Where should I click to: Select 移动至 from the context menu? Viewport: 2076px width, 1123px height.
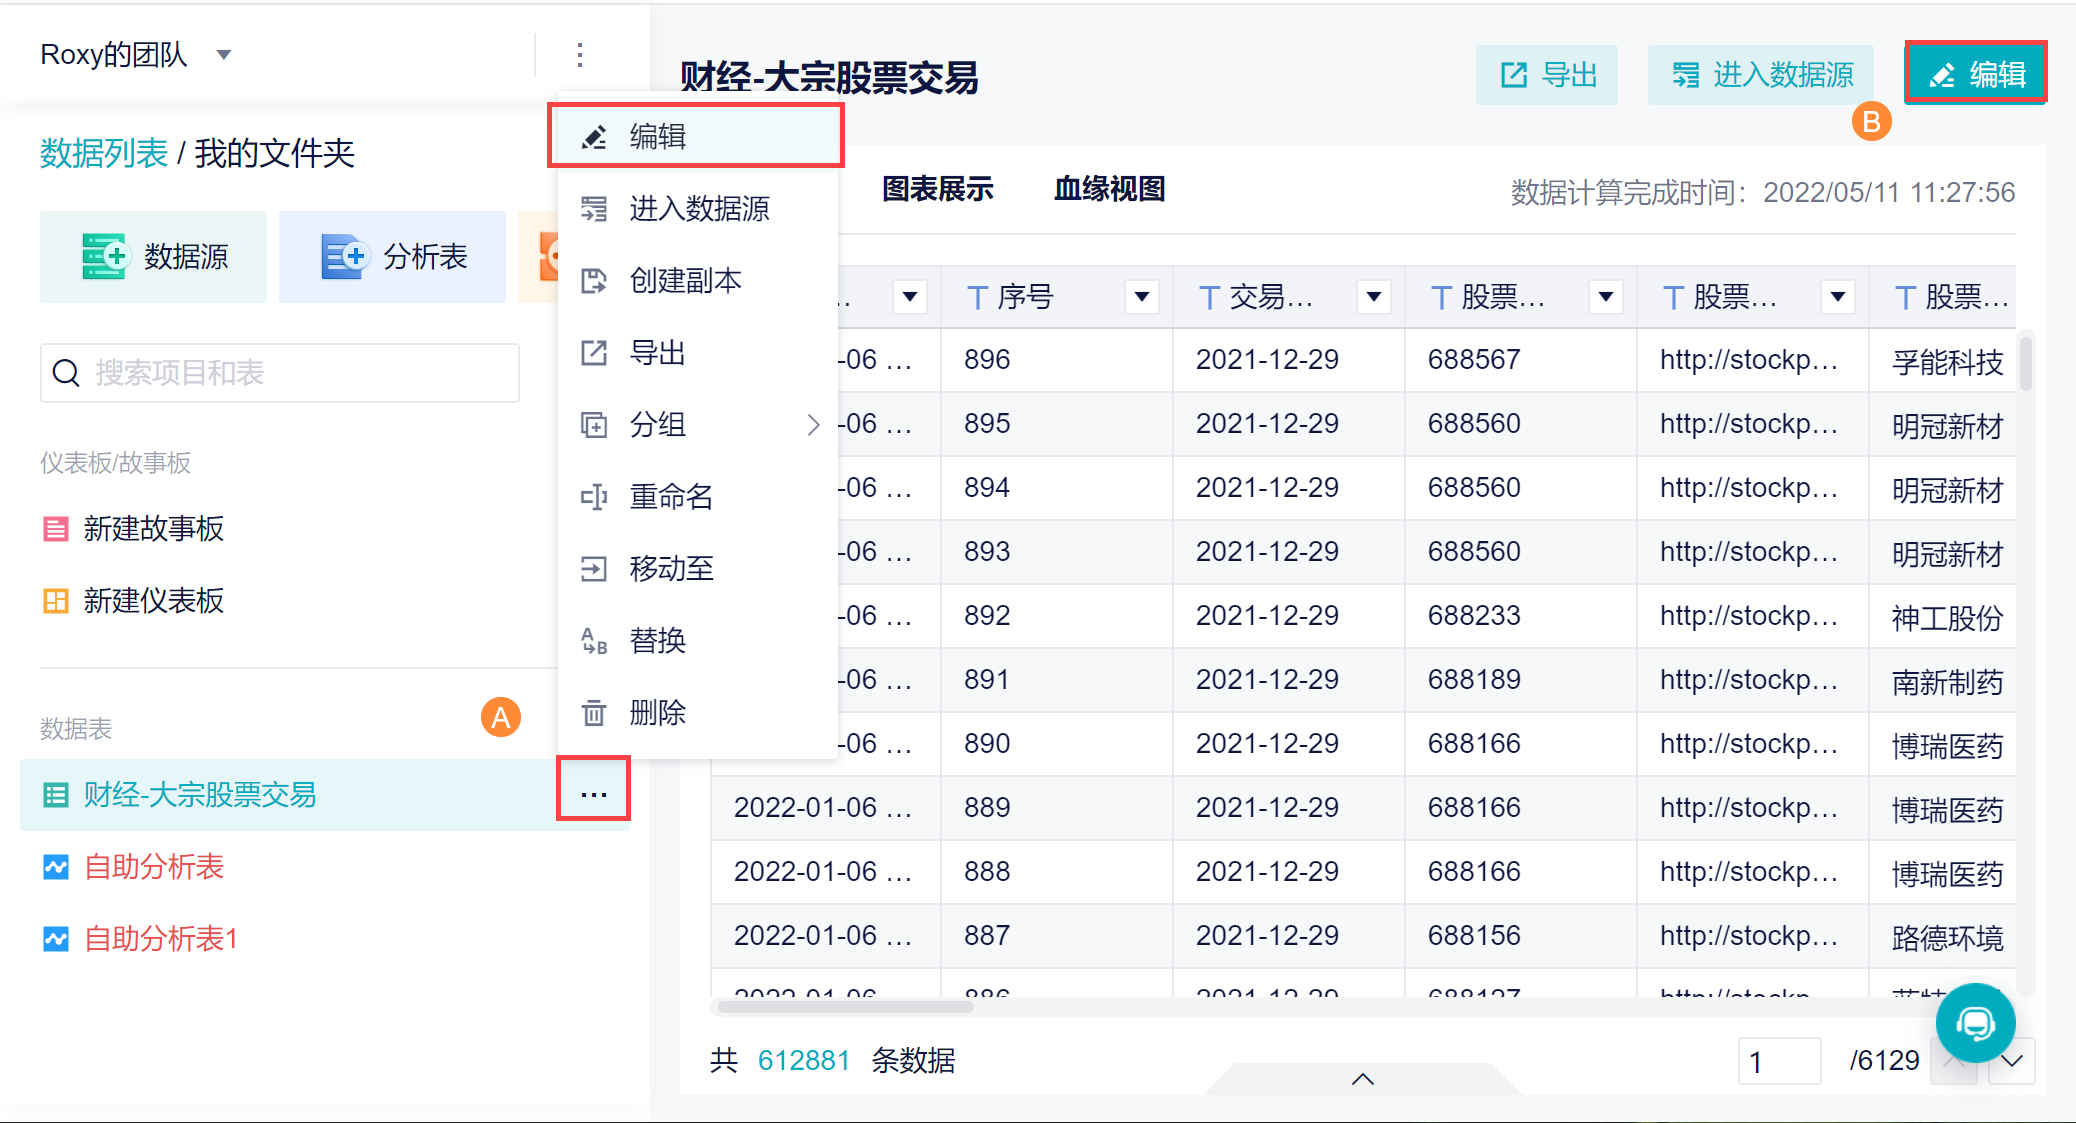pyautogui.click(x=671, y=569)
